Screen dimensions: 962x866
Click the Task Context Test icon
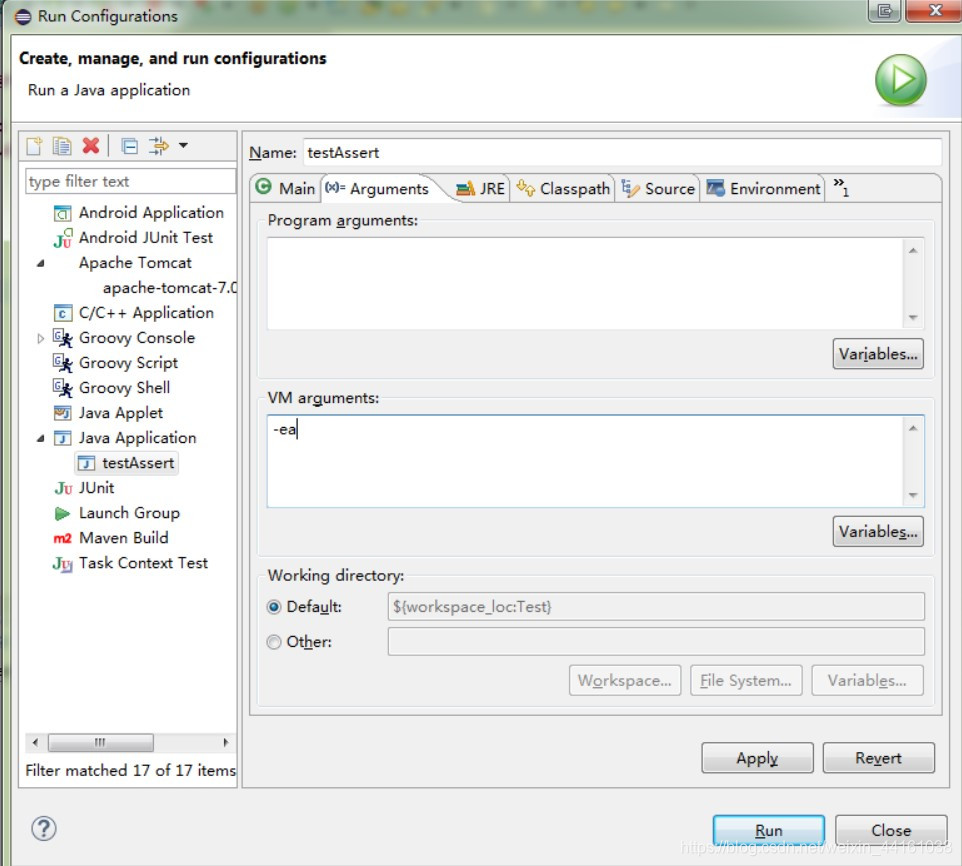pyautogui.click(x=63, y=564)
